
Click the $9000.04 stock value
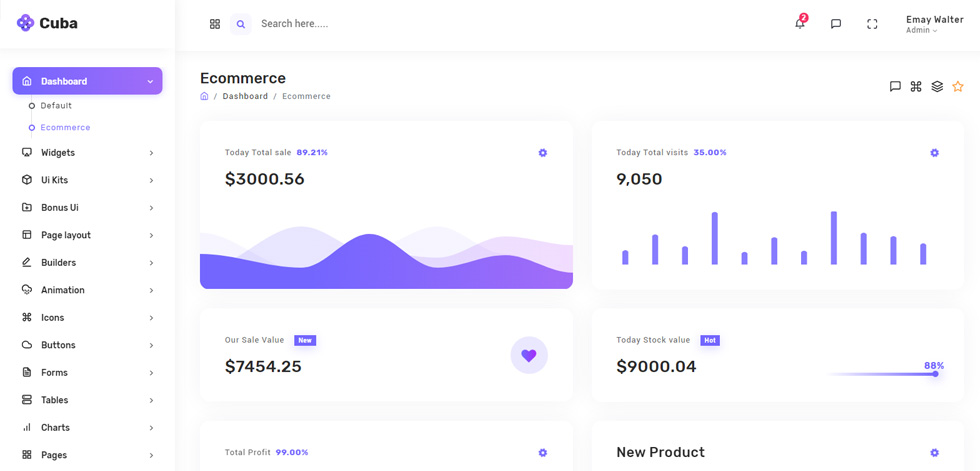pyautogui.click(x=656, y=367)
